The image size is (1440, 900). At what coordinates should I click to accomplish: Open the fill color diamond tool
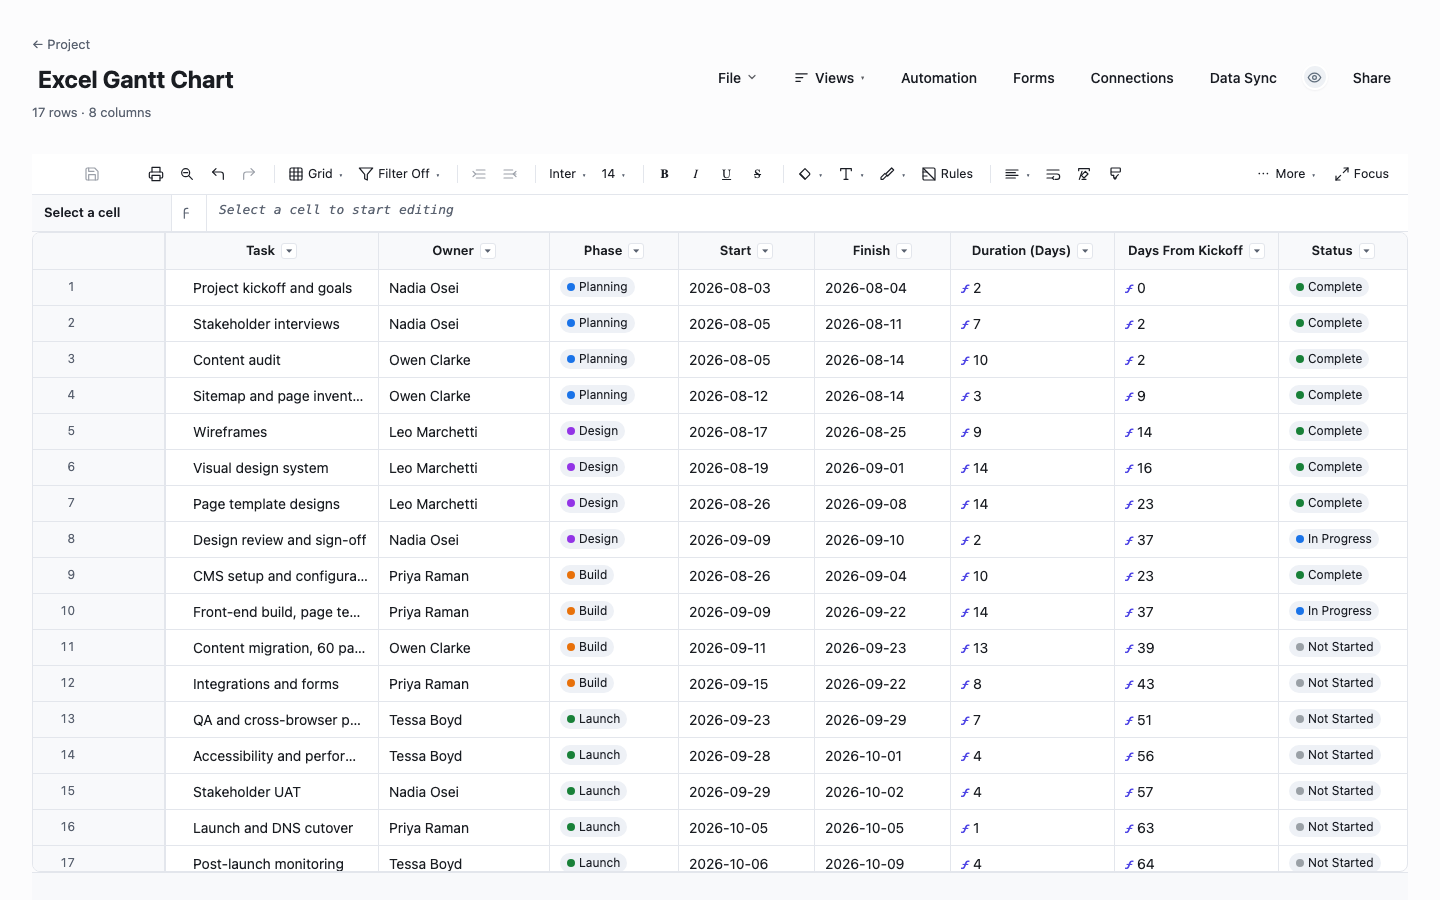[x=810, y=174]
